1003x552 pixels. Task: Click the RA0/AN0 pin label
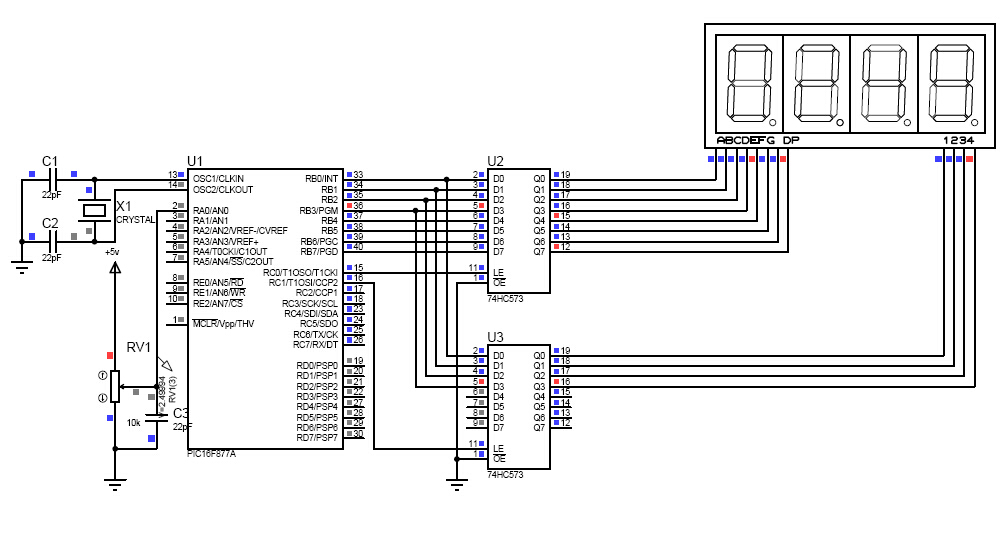210,210
